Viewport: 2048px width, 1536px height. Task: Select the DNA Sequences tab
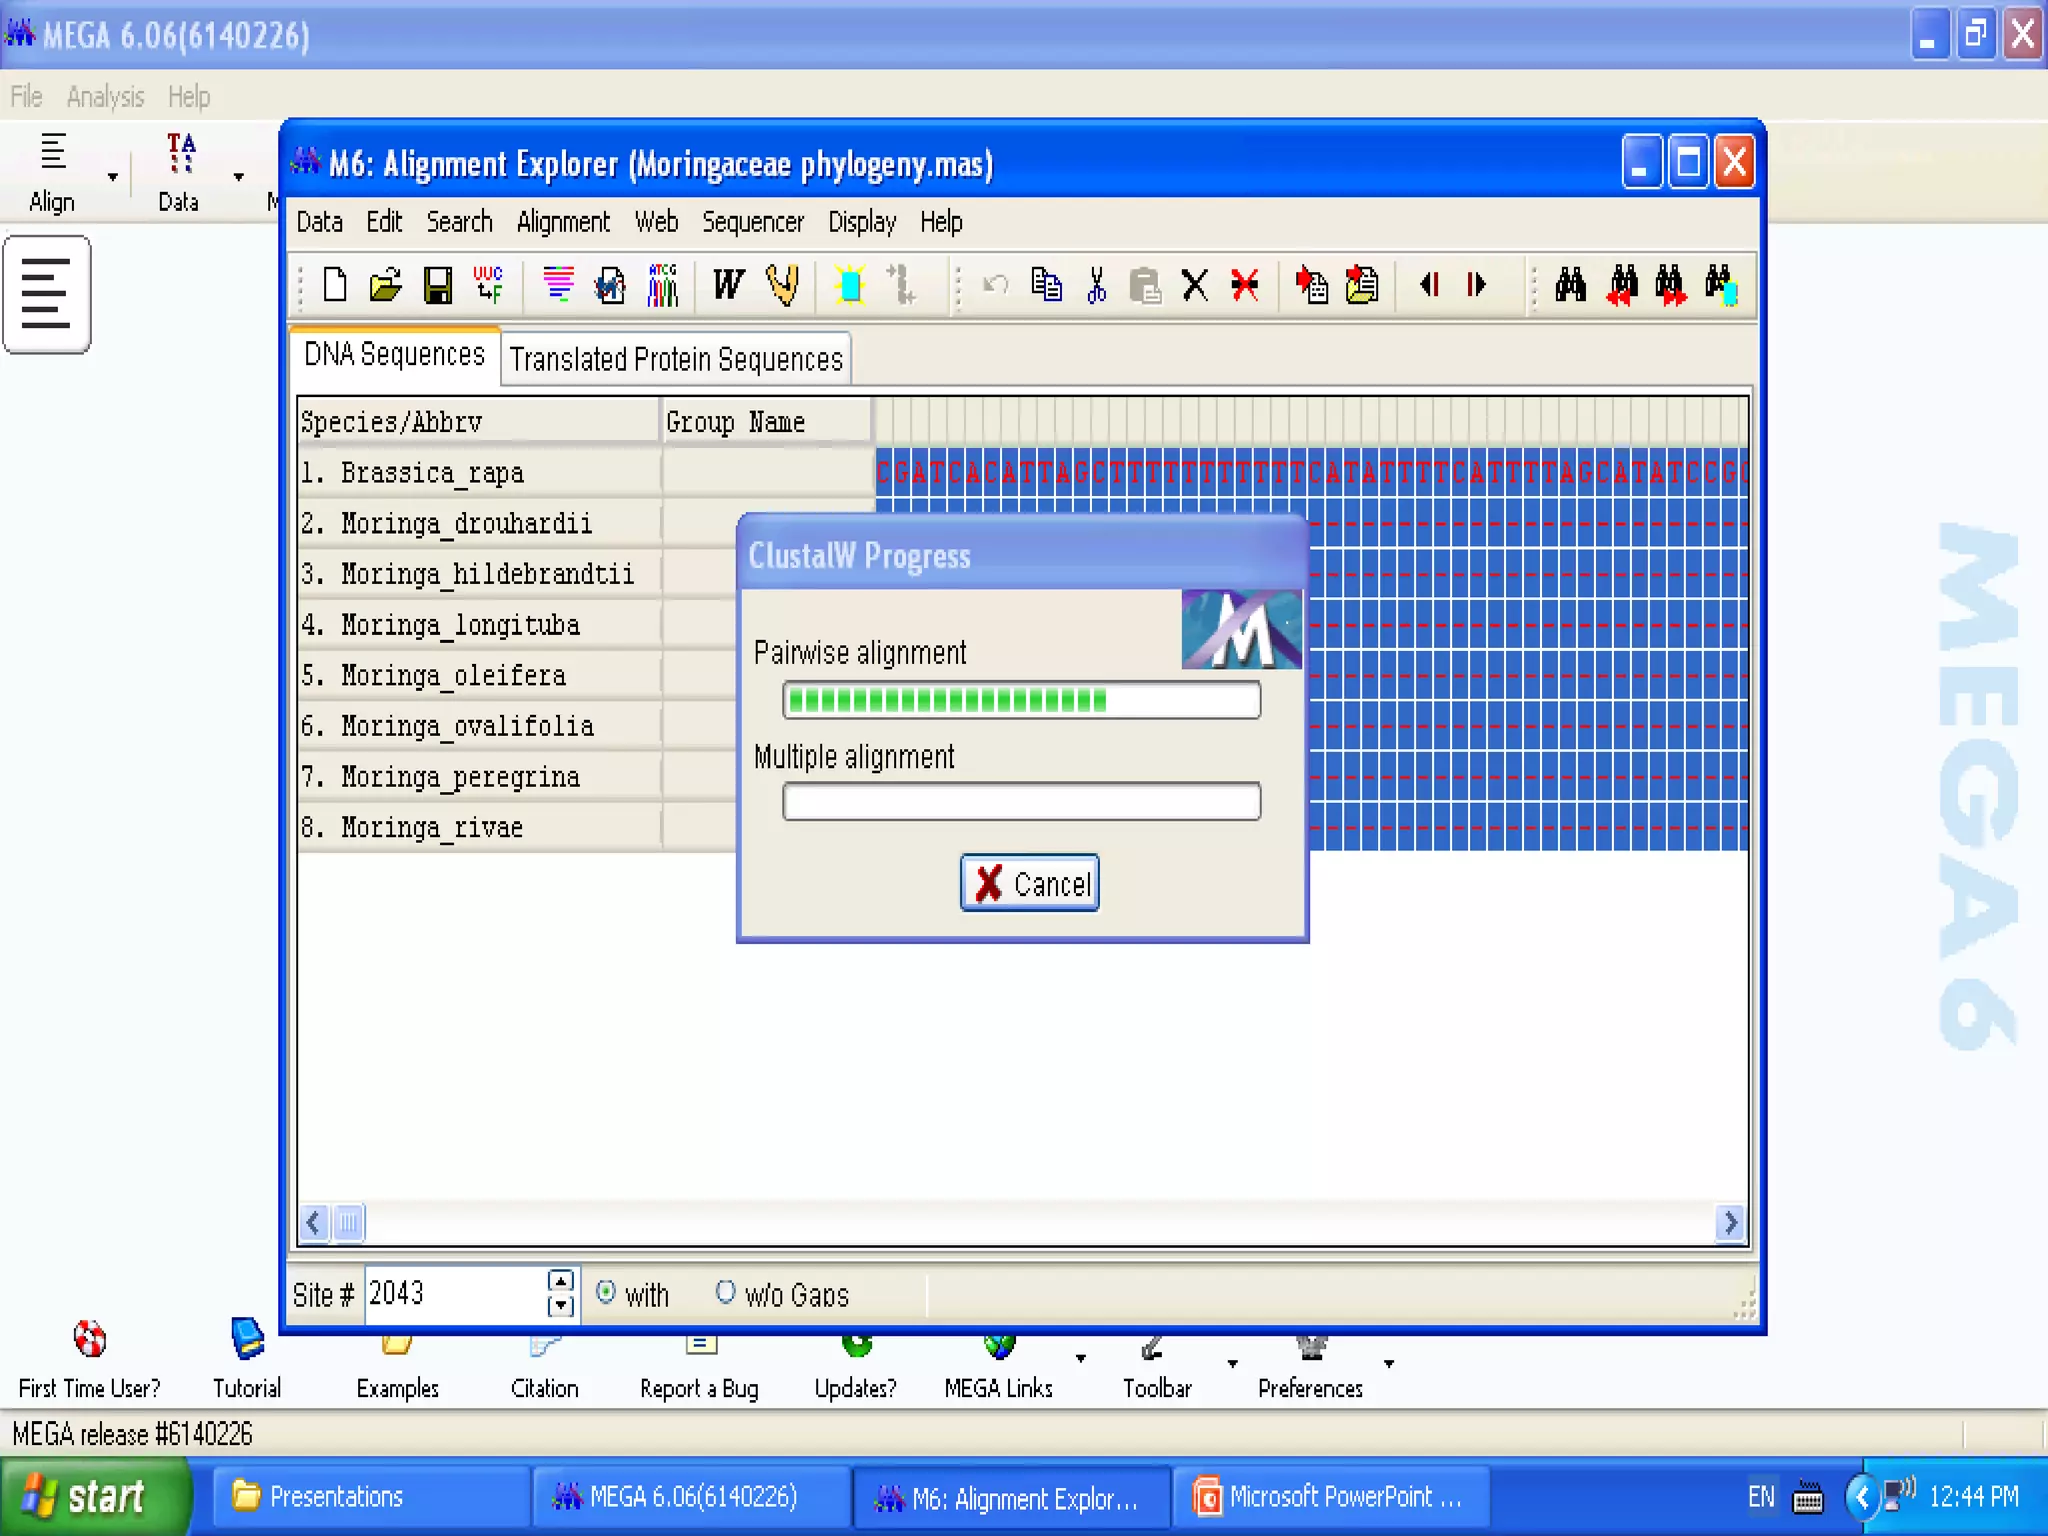394,354
